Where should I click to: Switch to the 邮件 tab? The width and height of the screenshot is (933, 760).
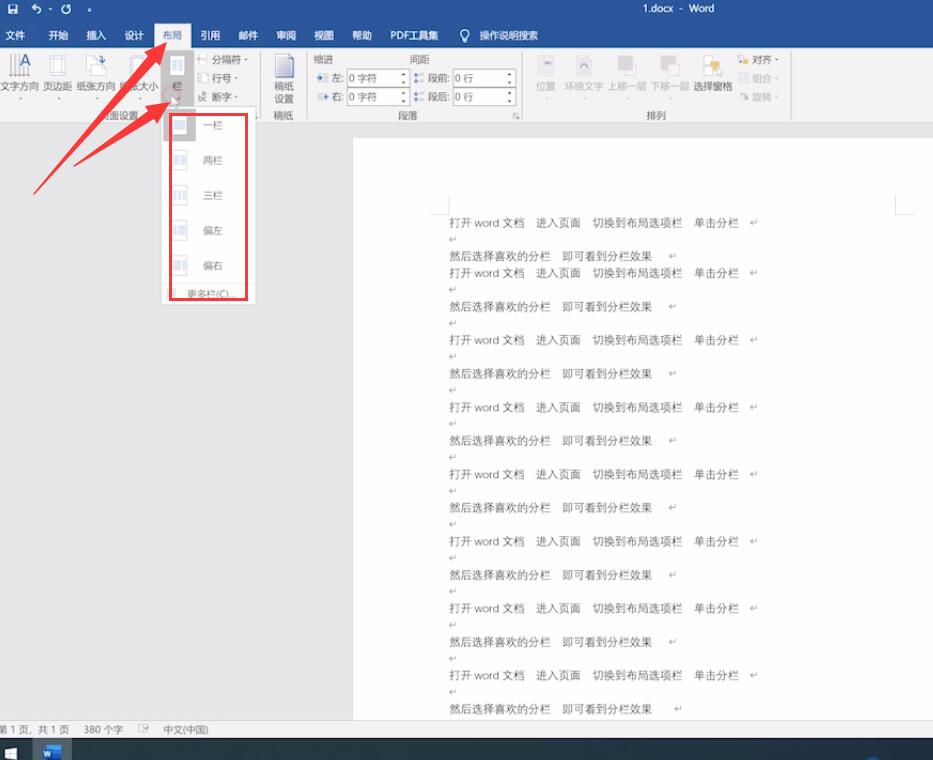(248, 36)
